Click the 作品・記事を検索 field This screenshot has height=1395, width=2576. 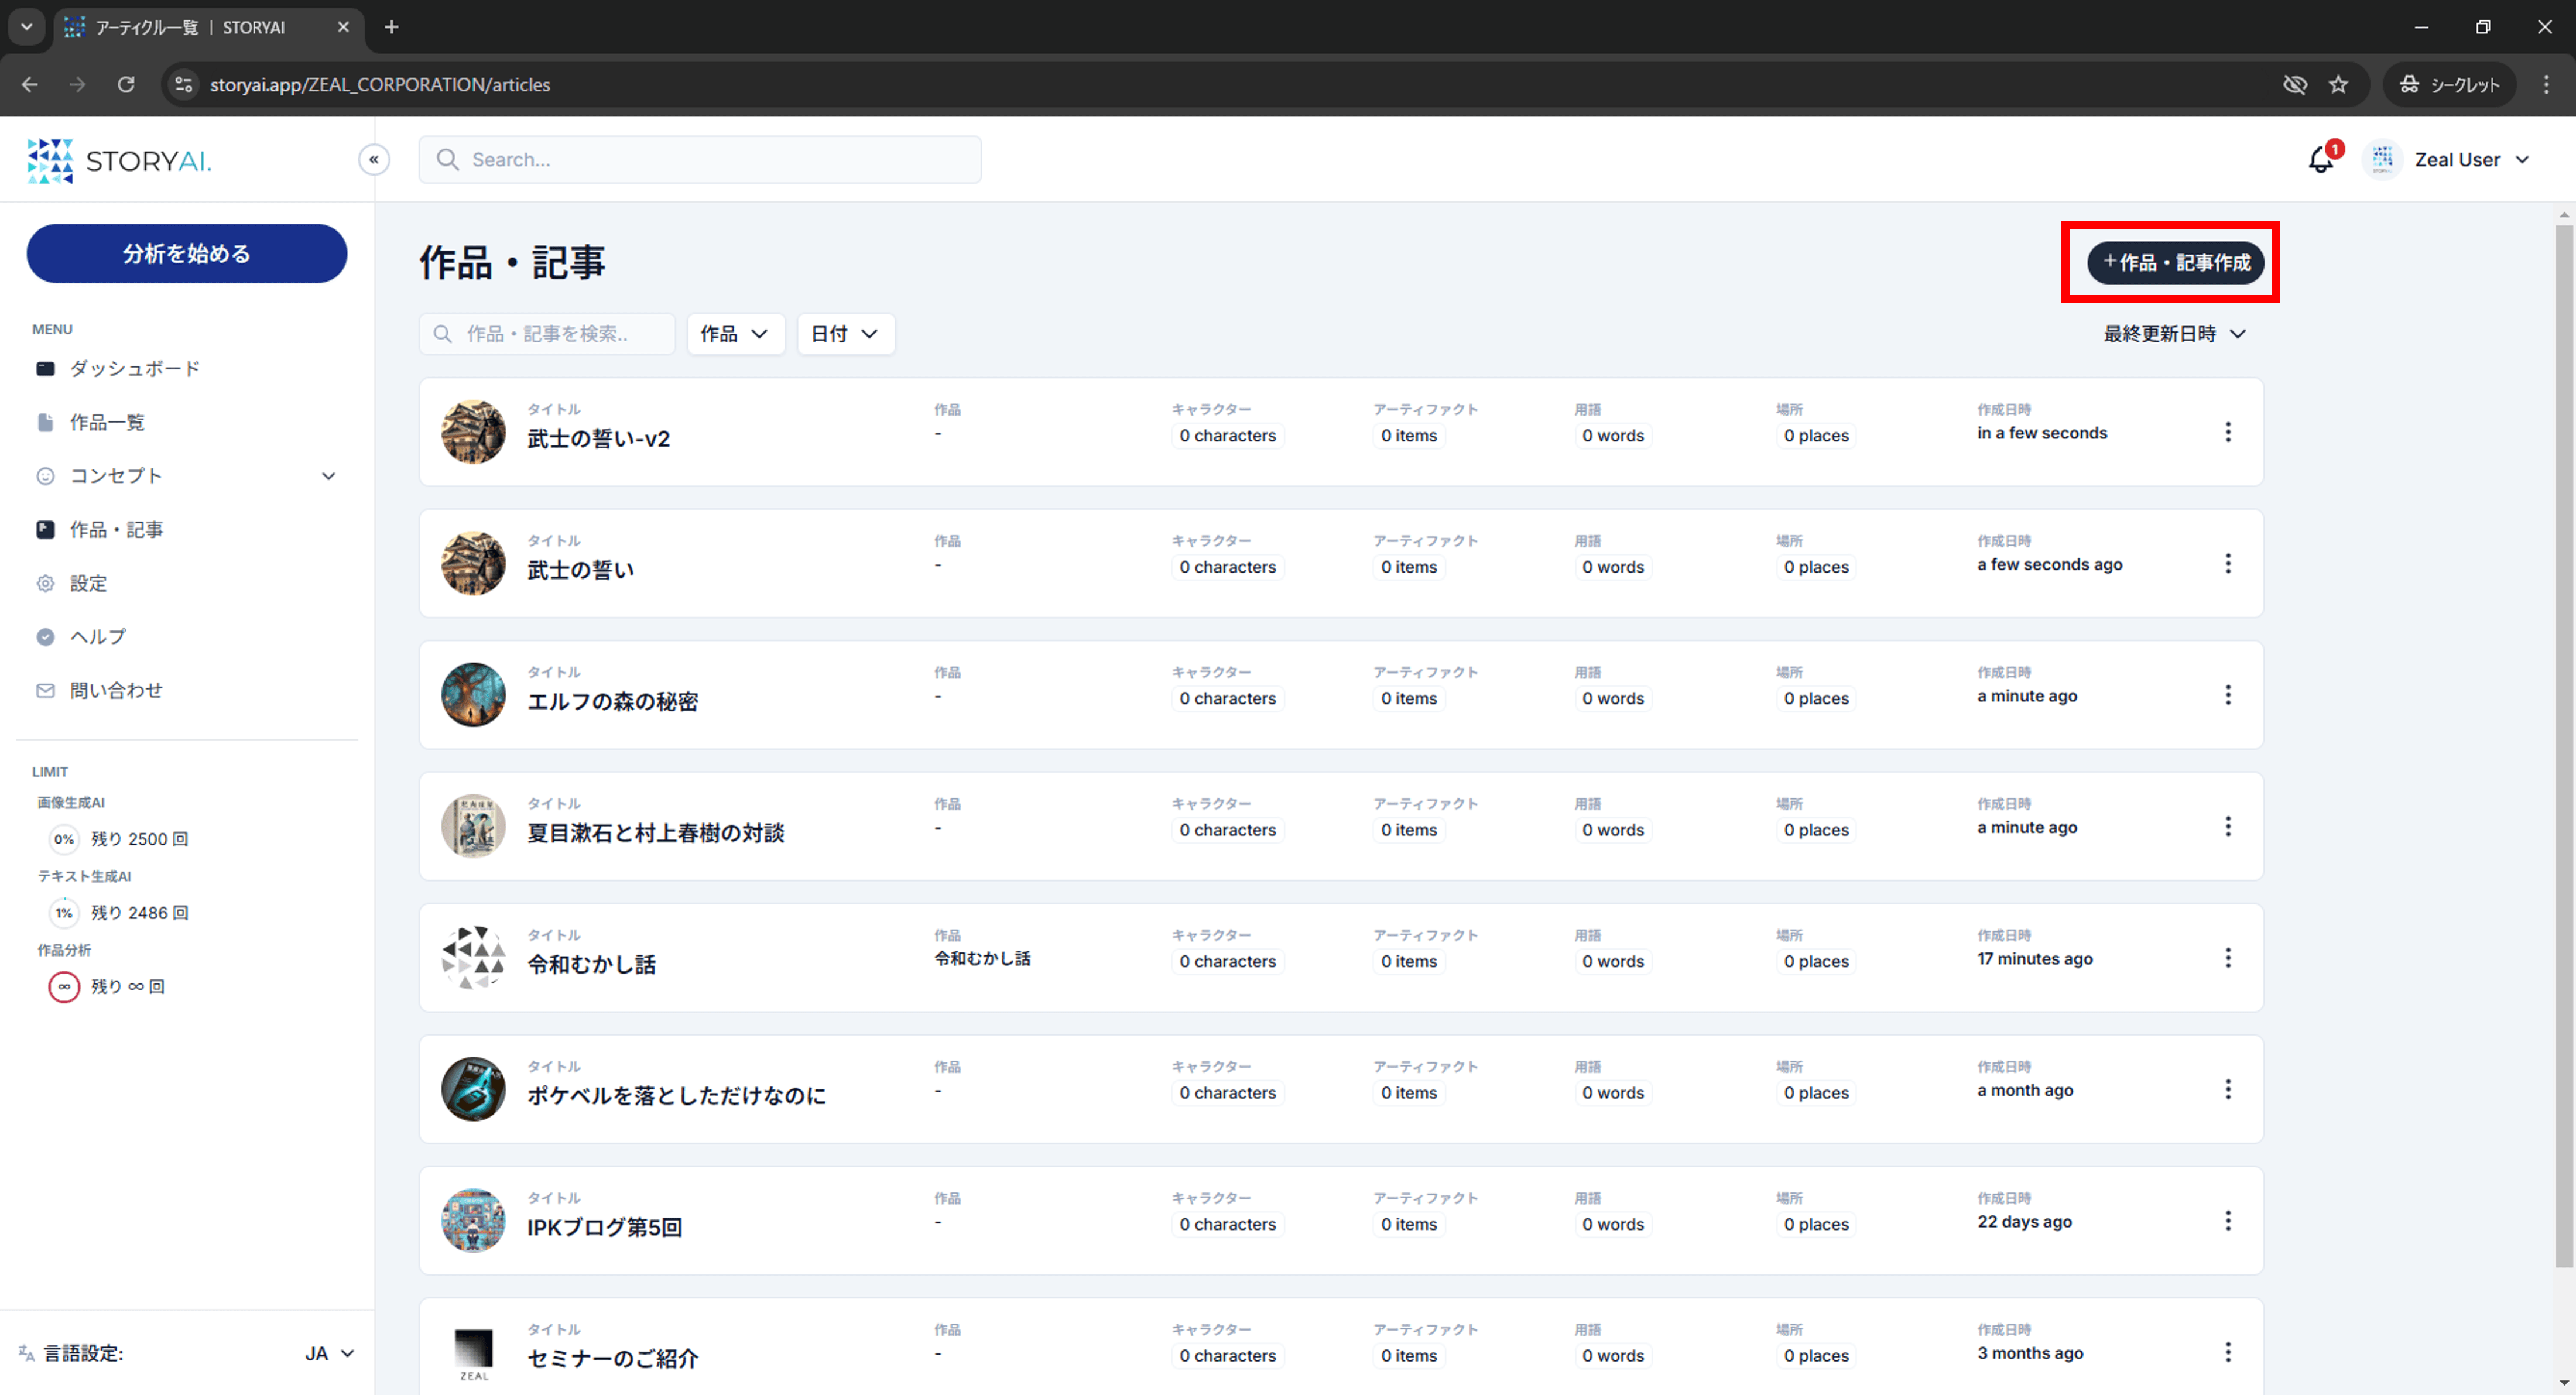click(547, 334)
